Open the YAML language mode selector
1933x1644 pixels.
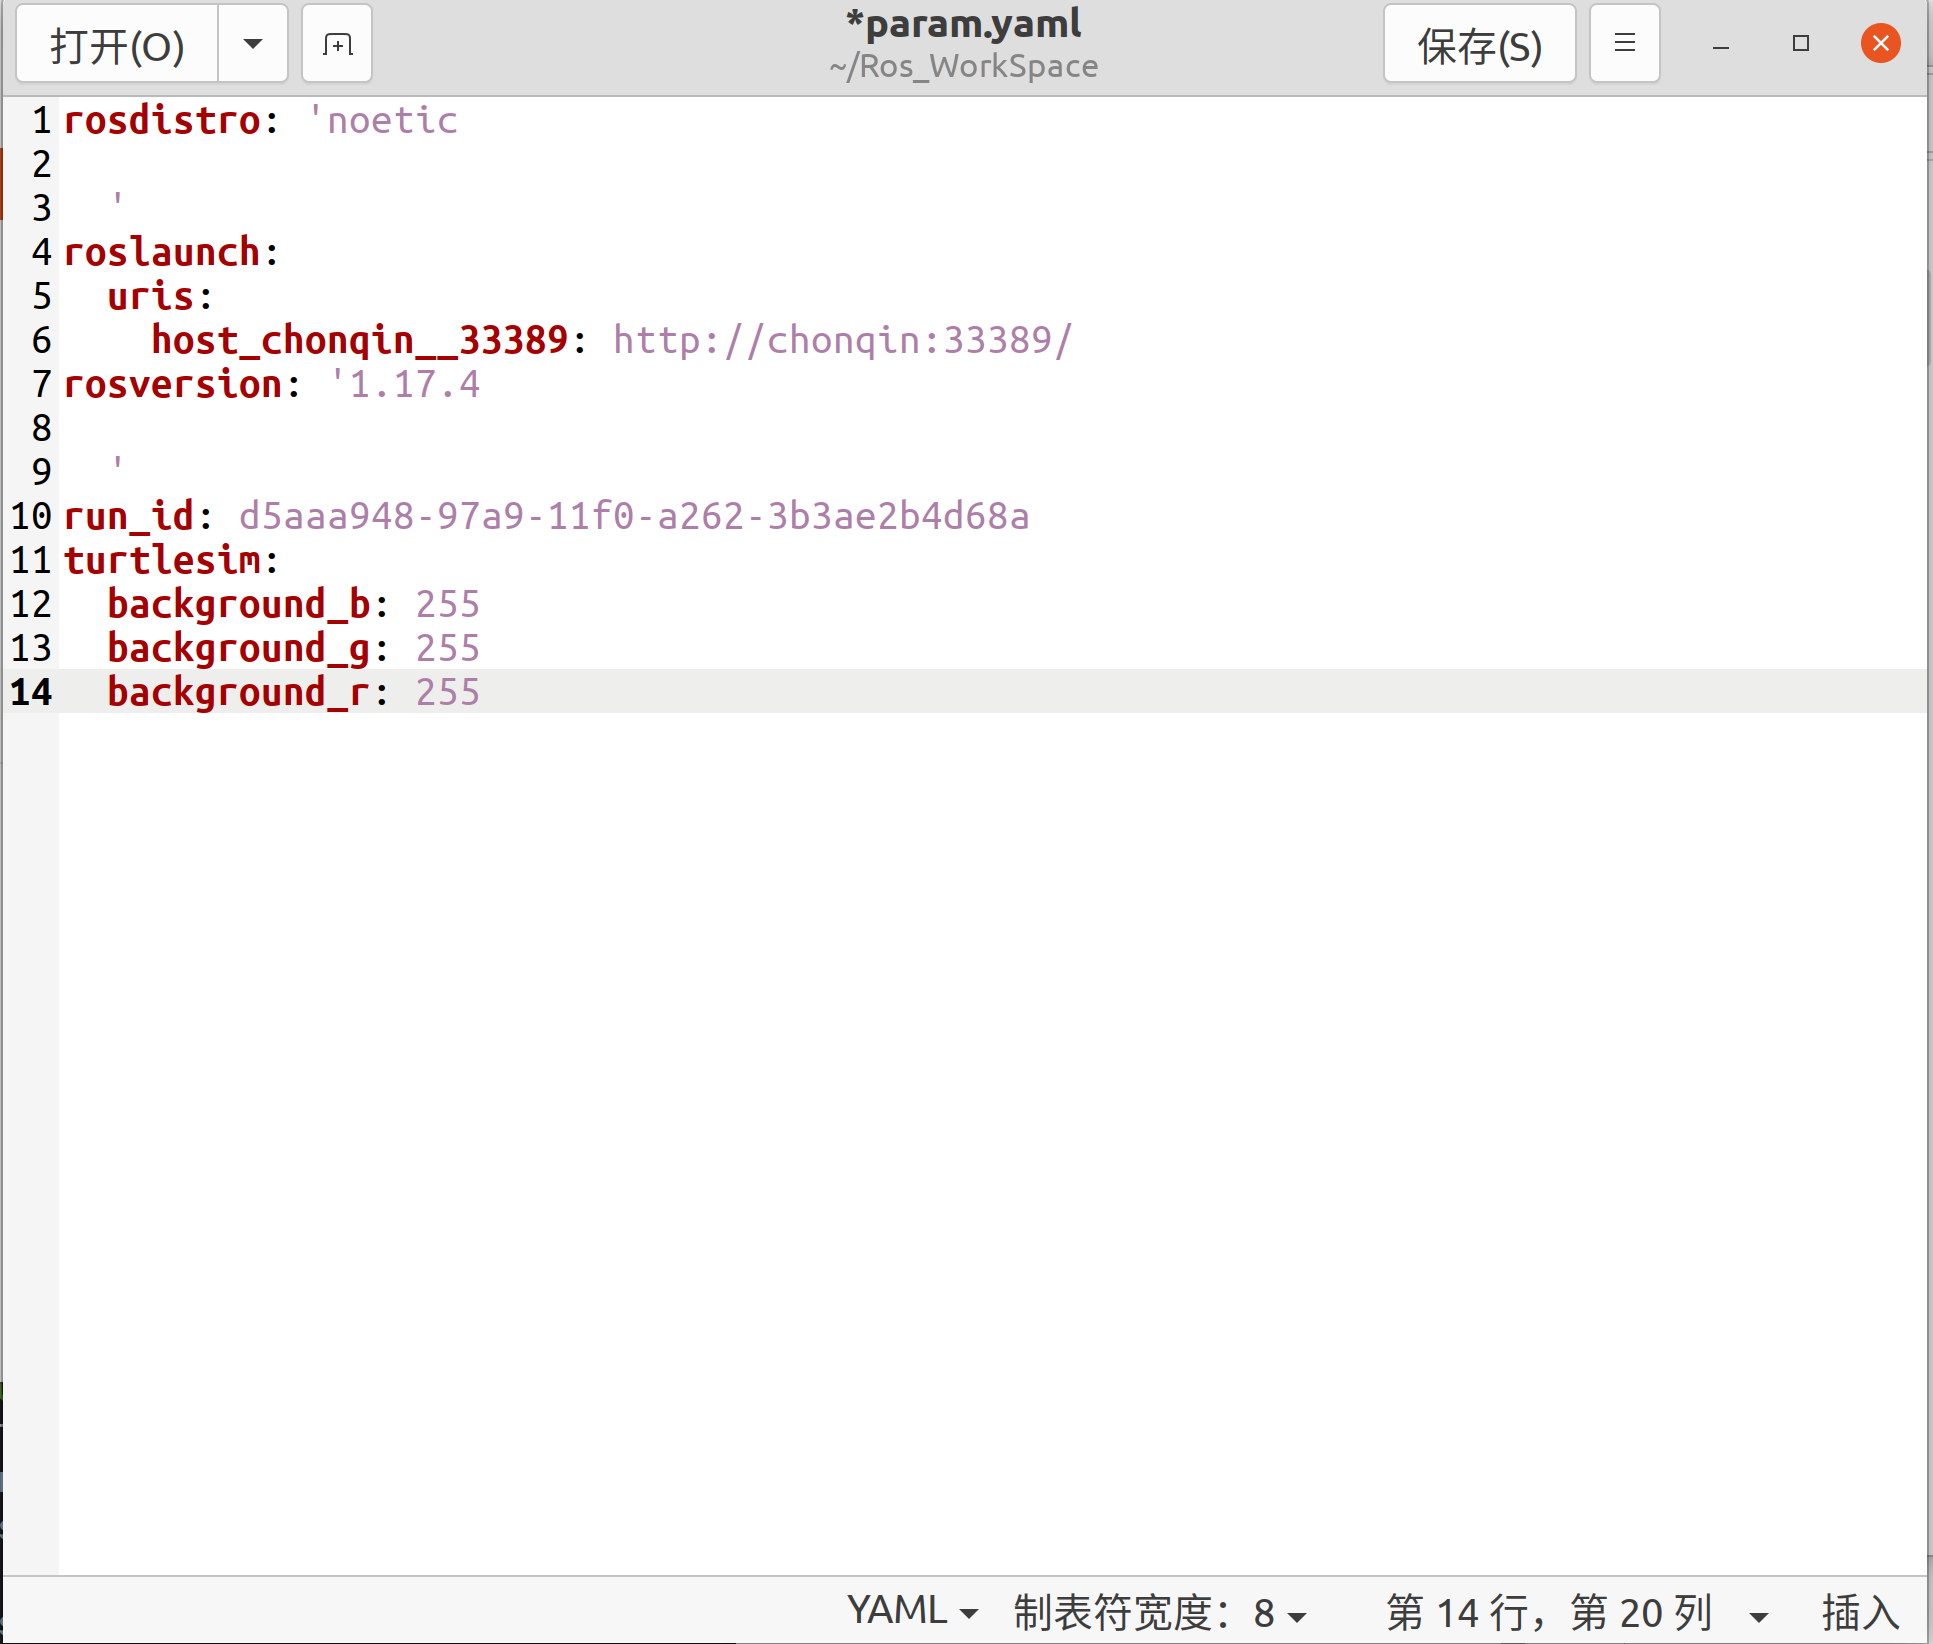point(908,1610)
